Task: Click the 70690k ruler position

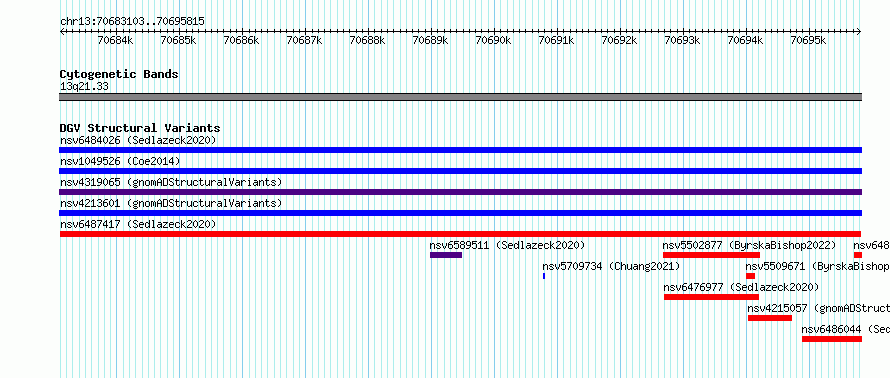Action: pyautogui.click(x=494, y=40)
